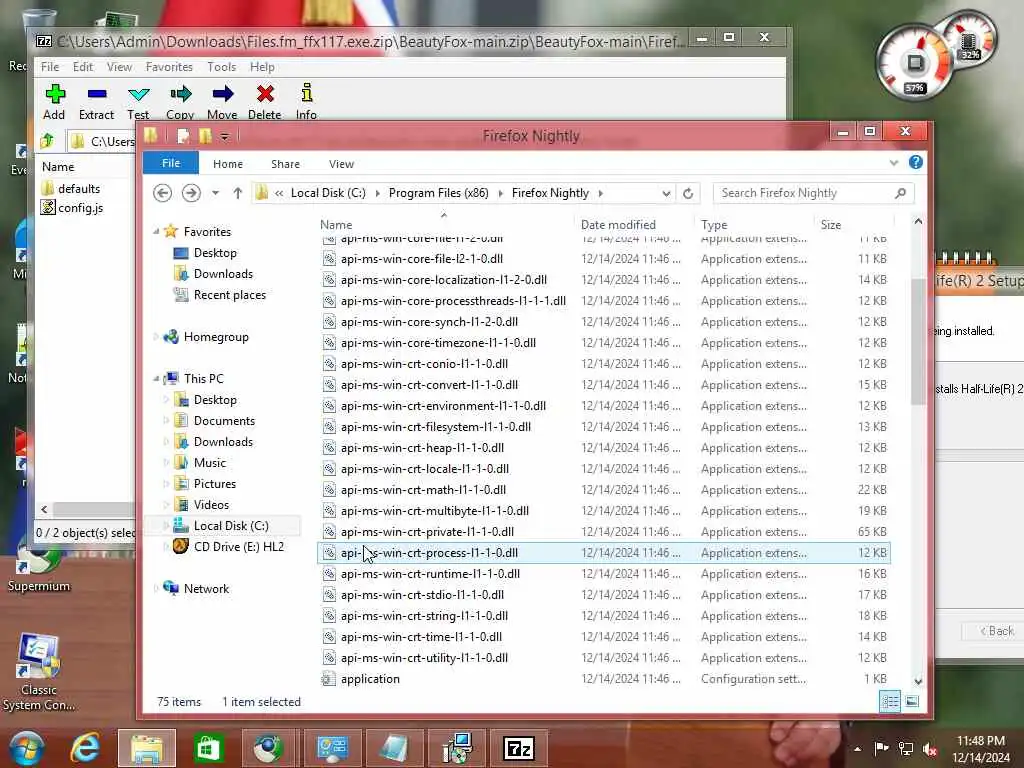Sort by the Date modified column
1024x768 pixels.
[618, 225]
